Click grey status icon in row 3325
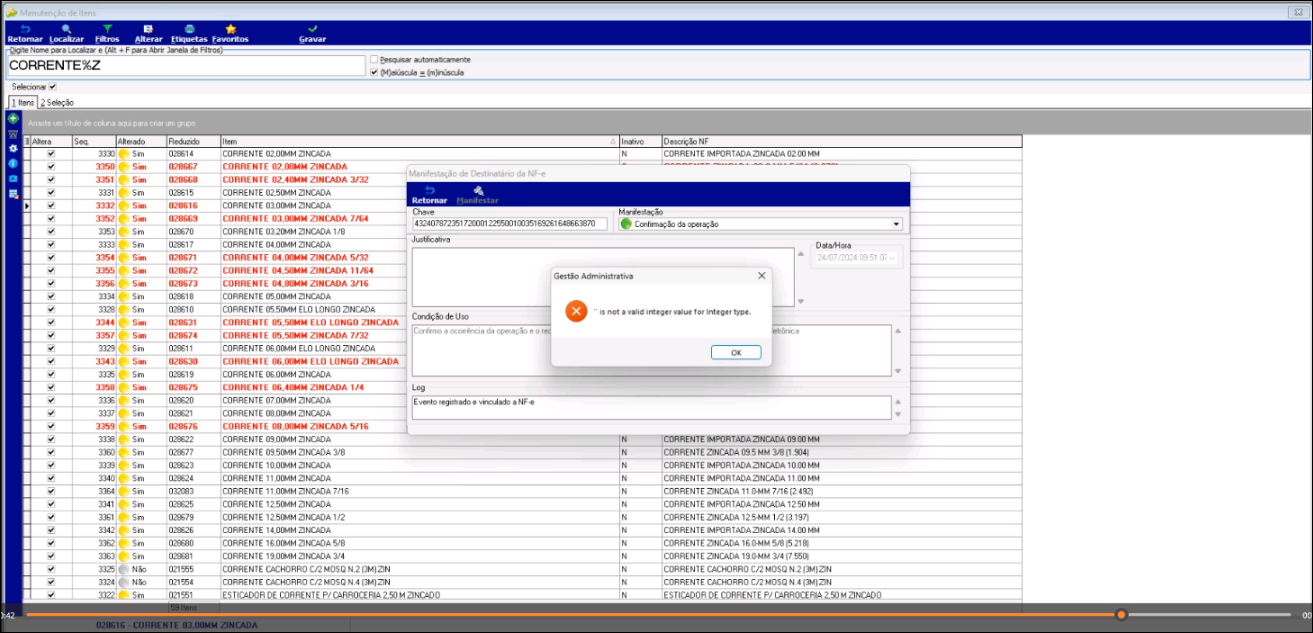1313x633 pixels. click(125, 569)
